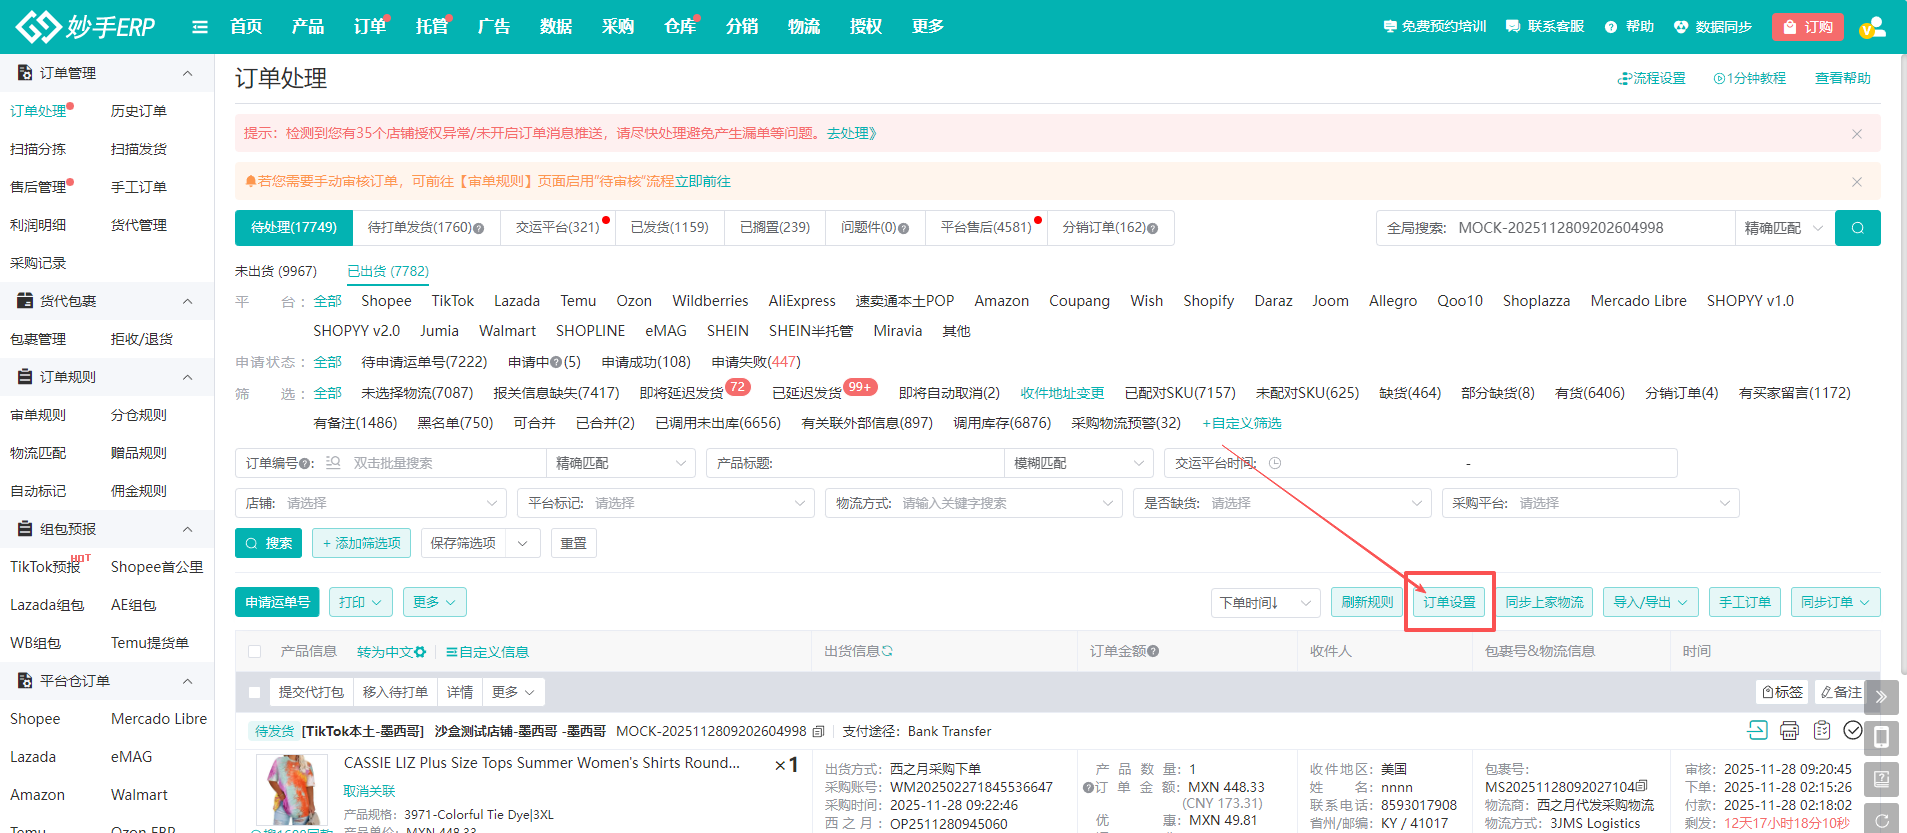1907x833 pixels.
Task: Select the 未出货 (9967) sub-tab
Action: tap(276, 271)
